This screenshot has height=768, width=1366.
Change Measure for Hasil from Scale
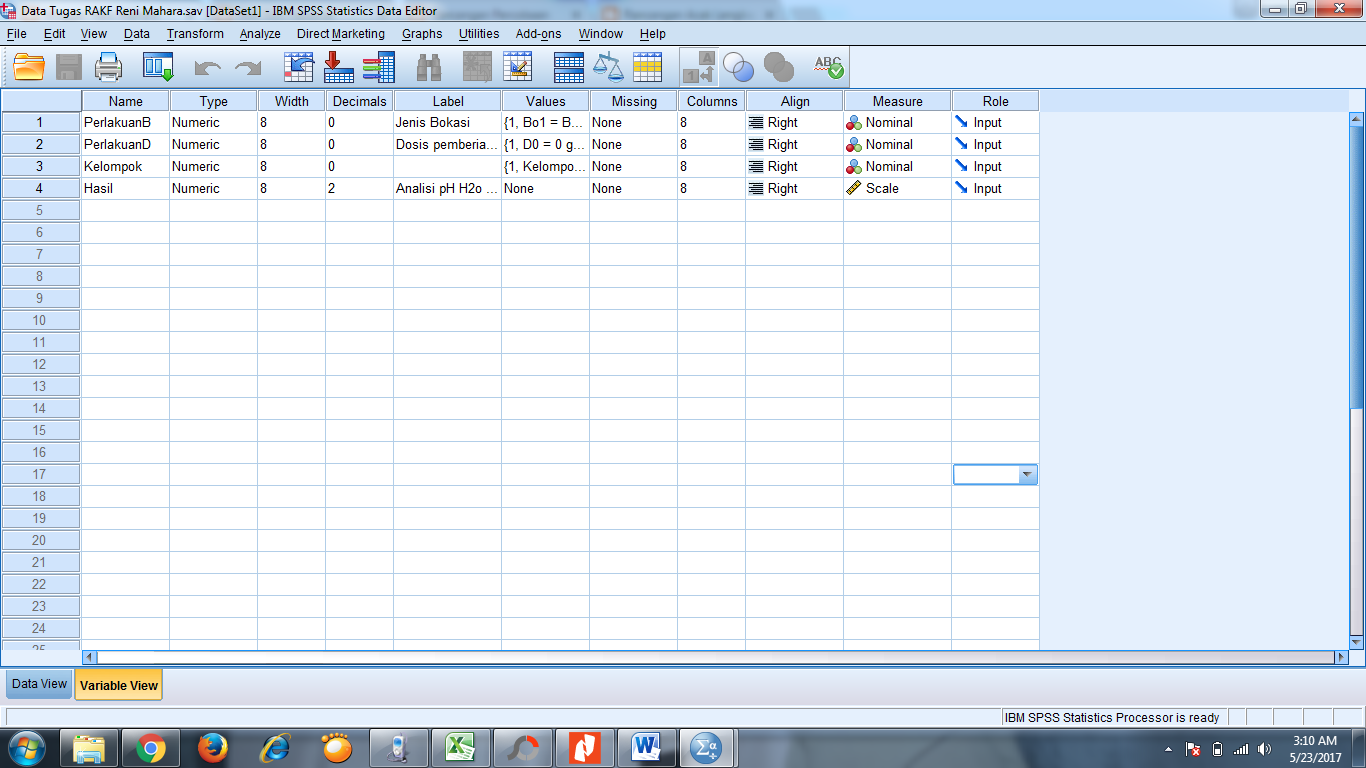coord(893,188)
